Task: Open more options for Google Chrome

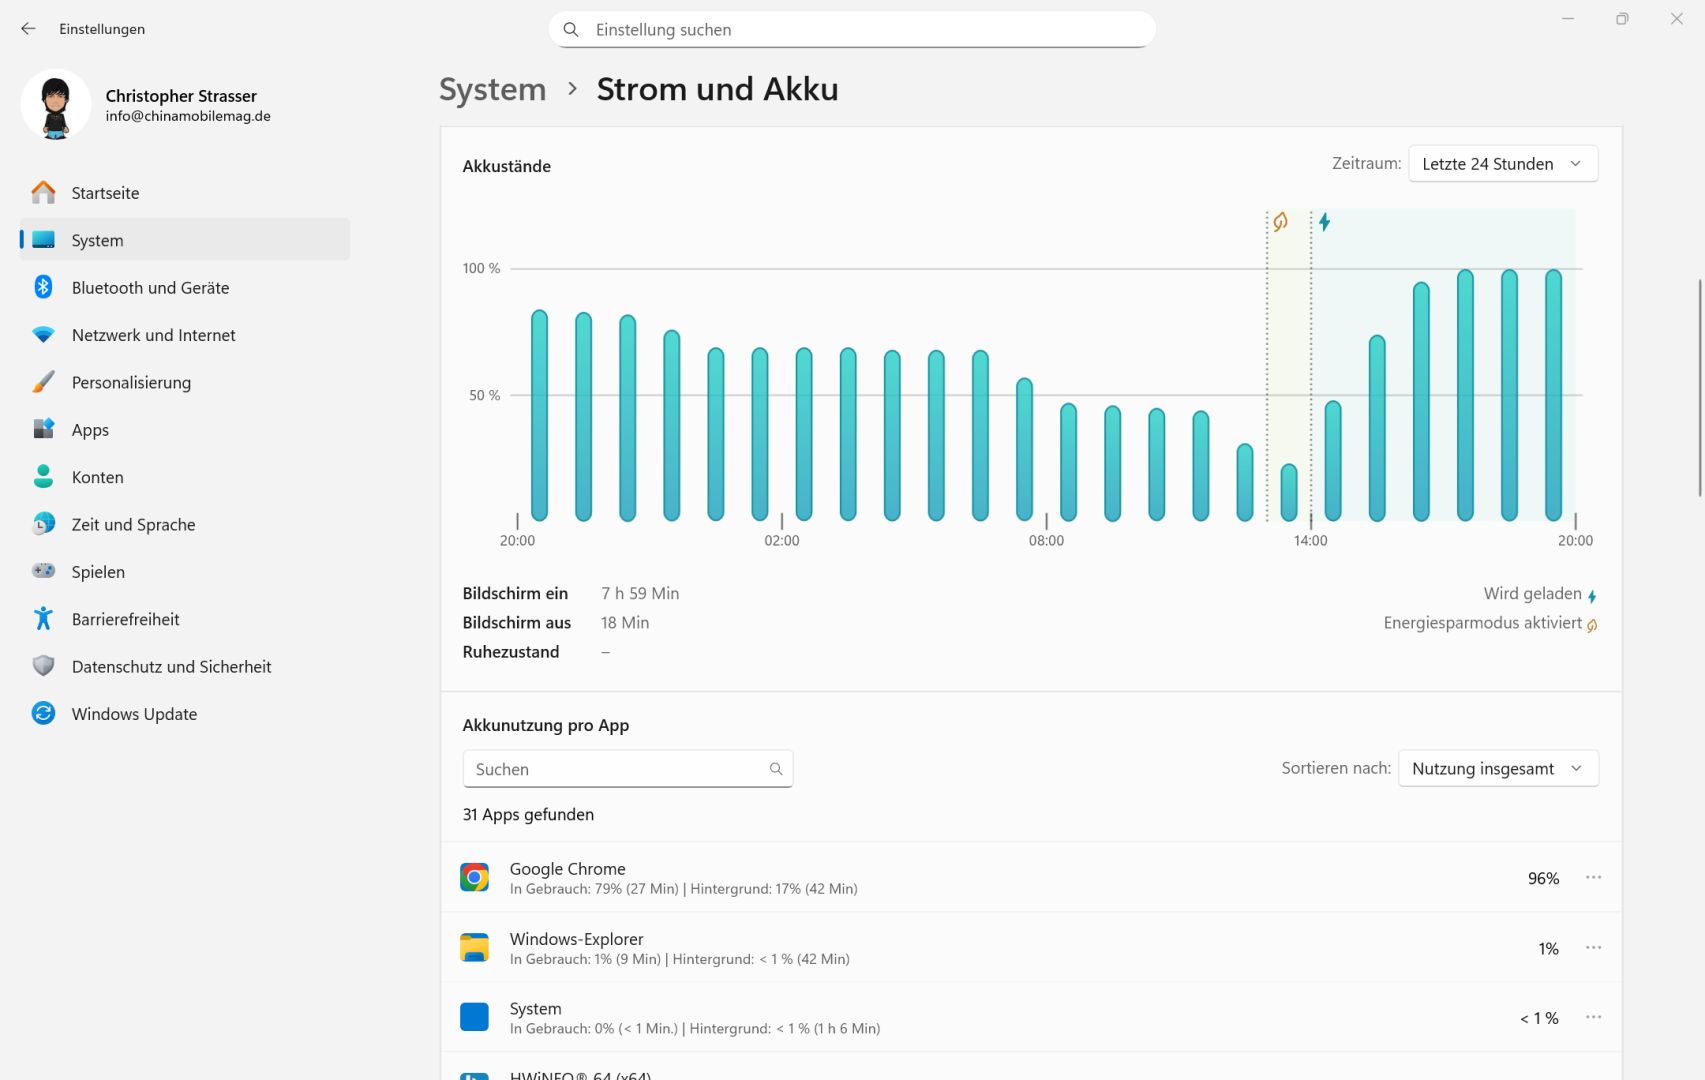Action: [1593, 877]
